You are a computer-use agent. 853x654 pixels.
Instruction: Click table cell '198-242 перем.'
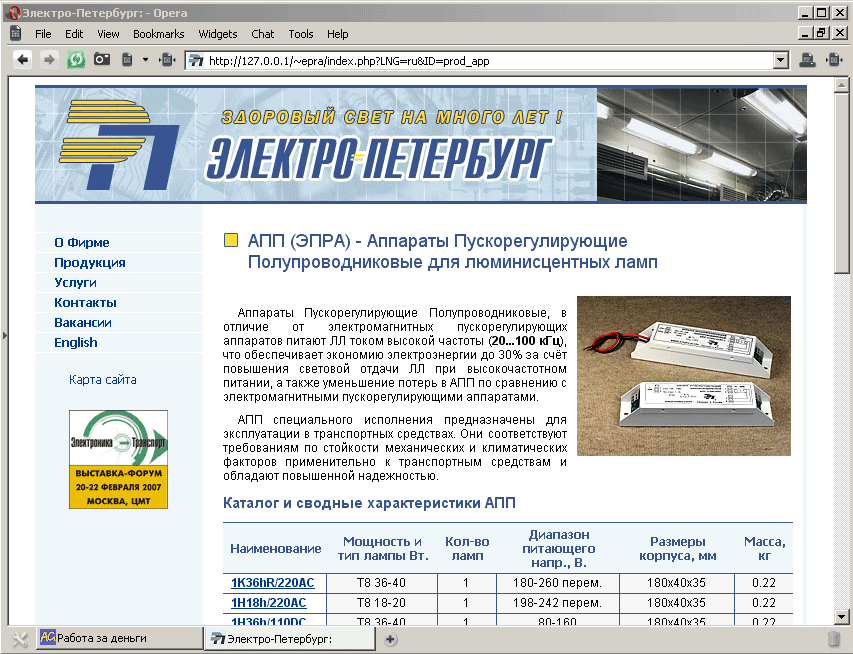[558, 603]
